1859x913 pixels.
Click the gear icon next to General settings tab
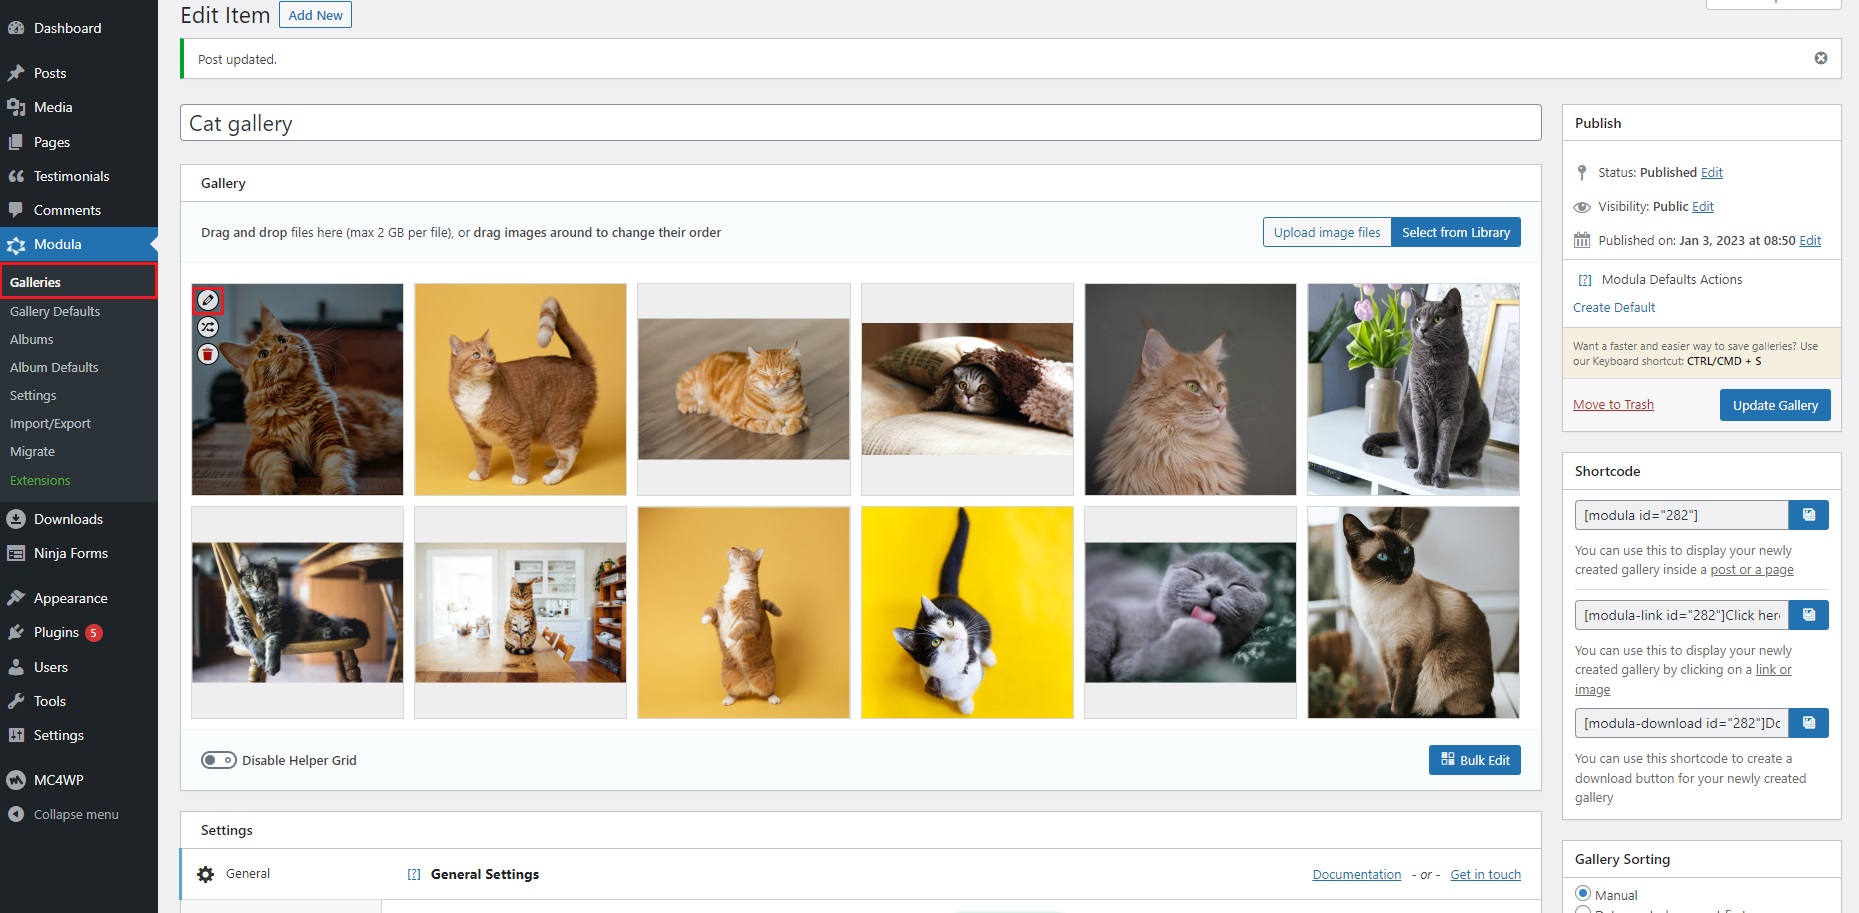point(206,873)
